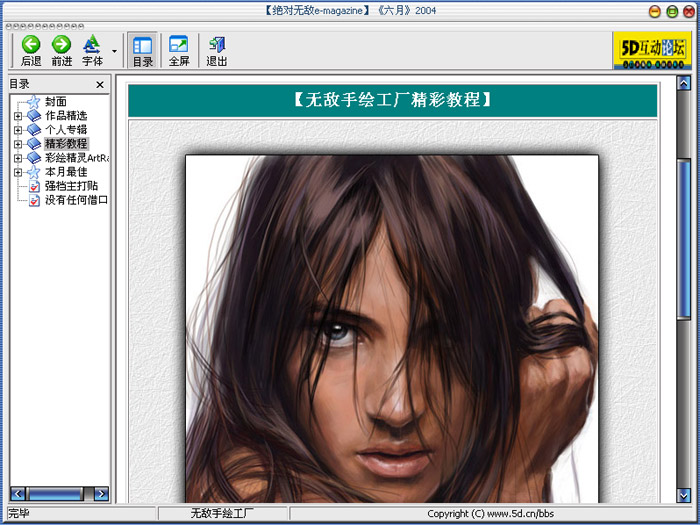The height and width of the screenshot is (525, 700).
Task: Click content scroll down arrow
Action: pos(683,495)
